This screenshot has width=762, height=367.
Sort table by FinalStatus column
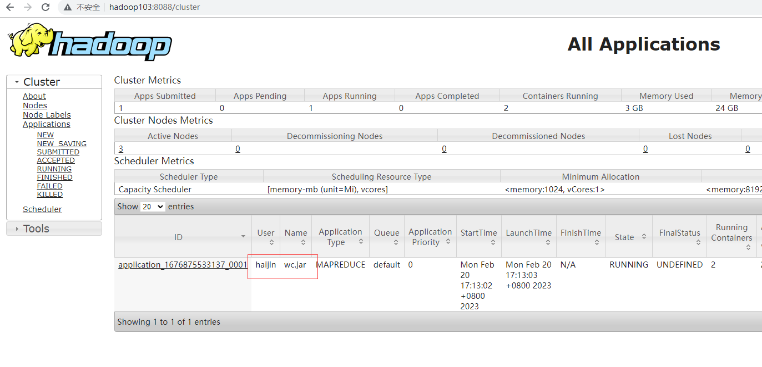click(679, 237)
